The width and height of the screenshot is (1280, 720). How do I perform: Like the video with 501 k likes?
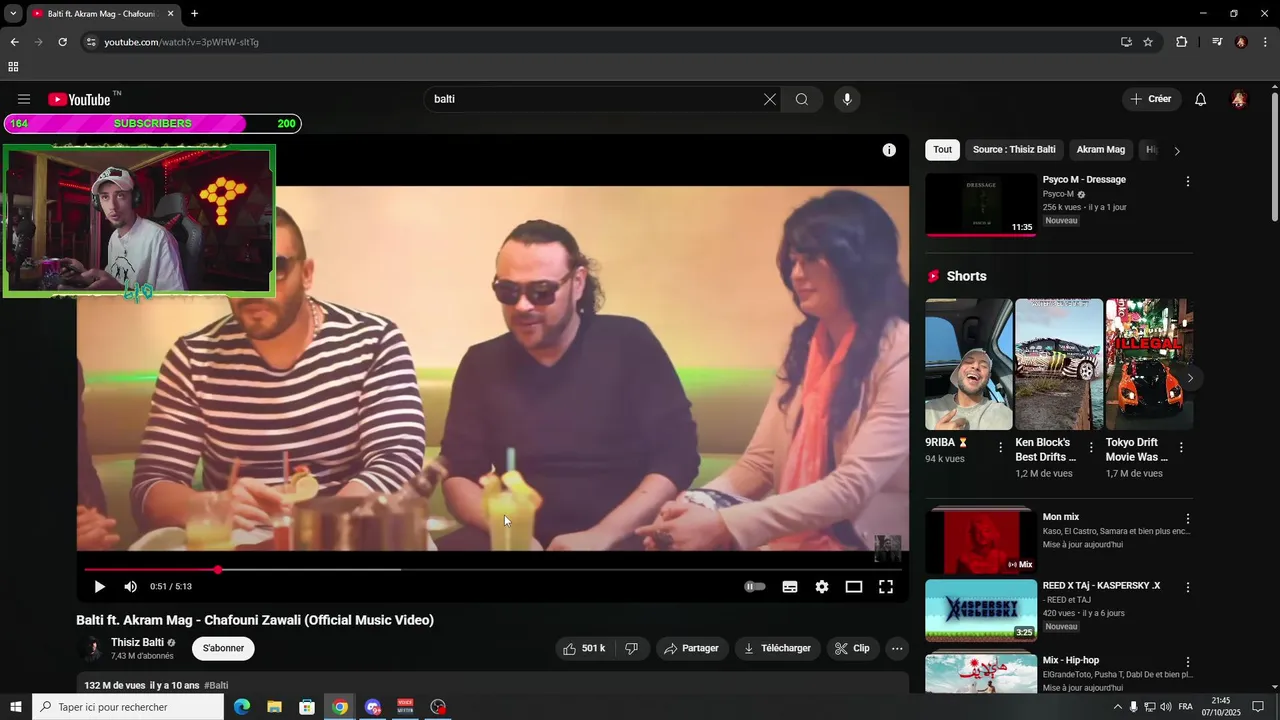click(585, 648)
